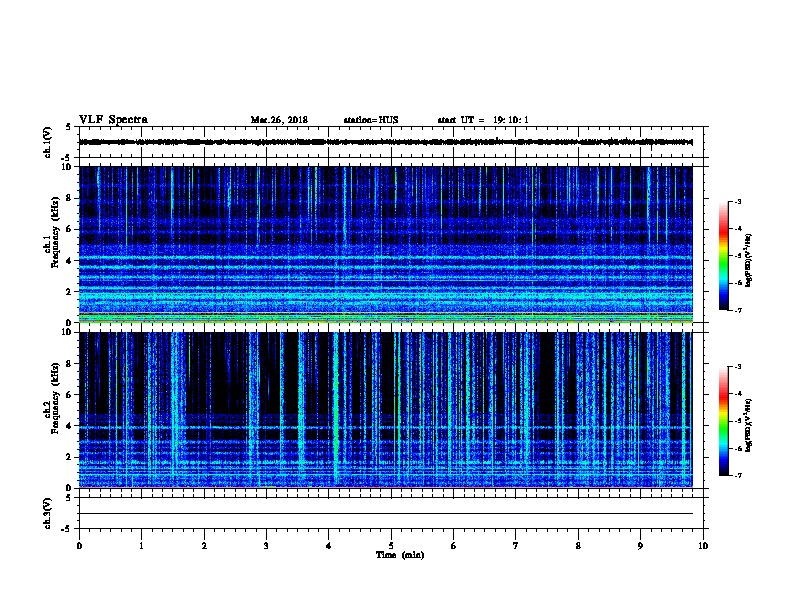
Task: Click the ch.2 frequency tick '2'
Action: 69,457
